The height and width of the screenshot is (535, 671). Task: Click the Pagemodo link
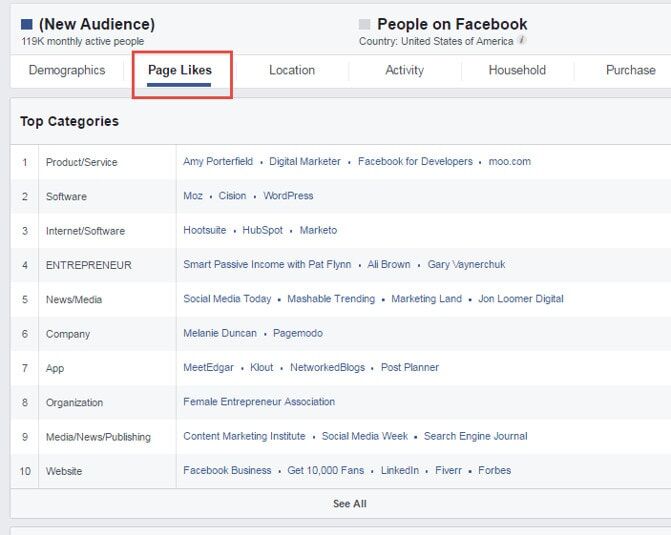click(x=298, y=333)
